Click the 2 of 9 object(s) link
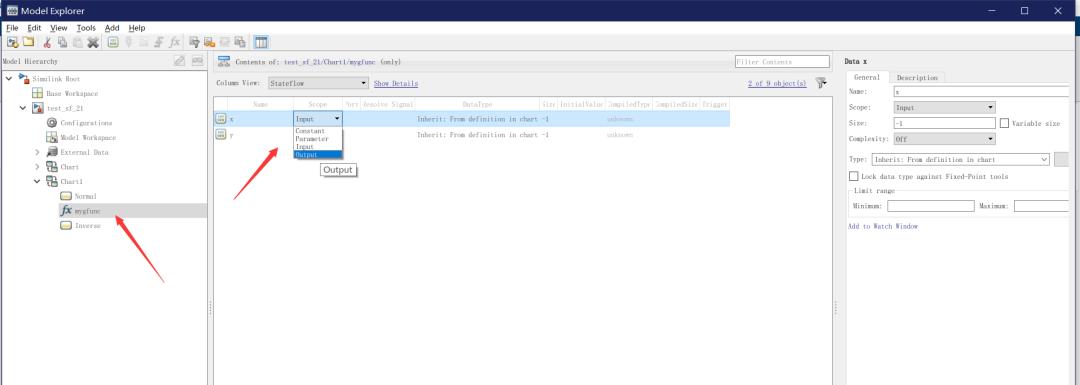Viewport: 1080px width, 385px height. coord(777,83)
